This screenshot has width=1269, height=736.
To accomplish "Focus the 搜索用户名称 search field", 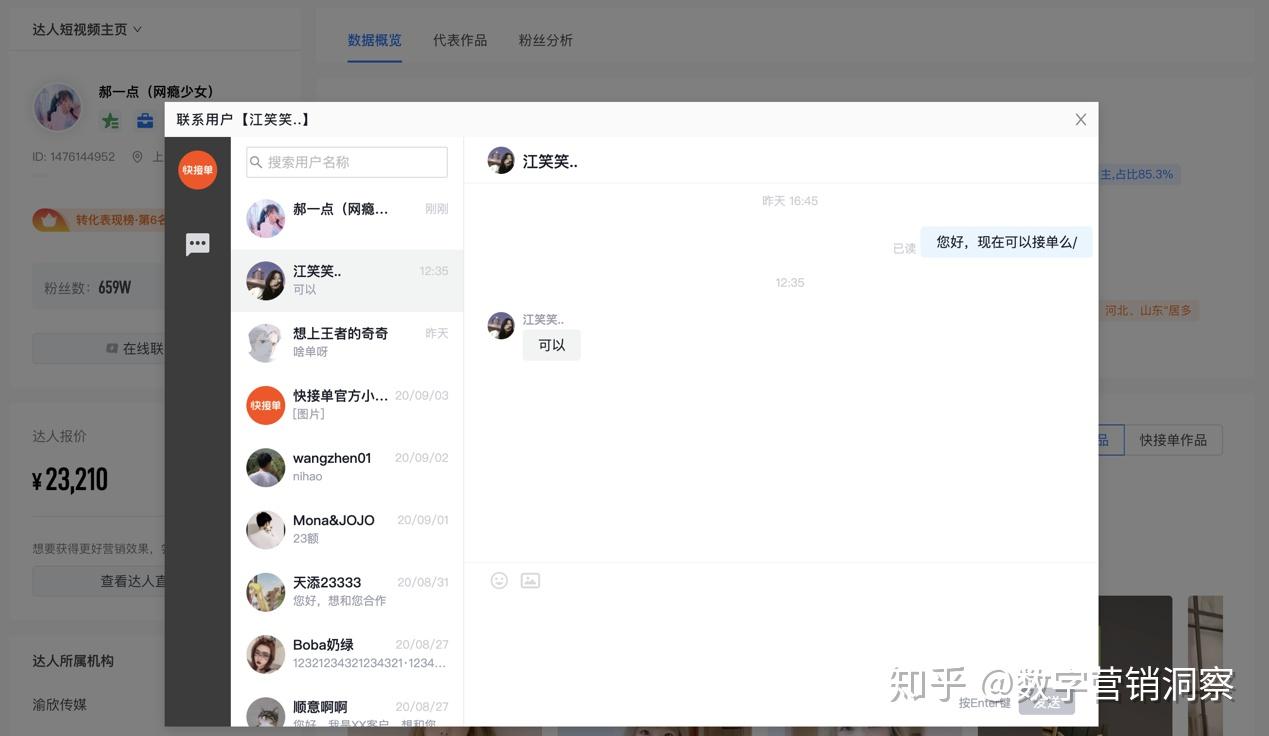I will (x=347, y=162).
